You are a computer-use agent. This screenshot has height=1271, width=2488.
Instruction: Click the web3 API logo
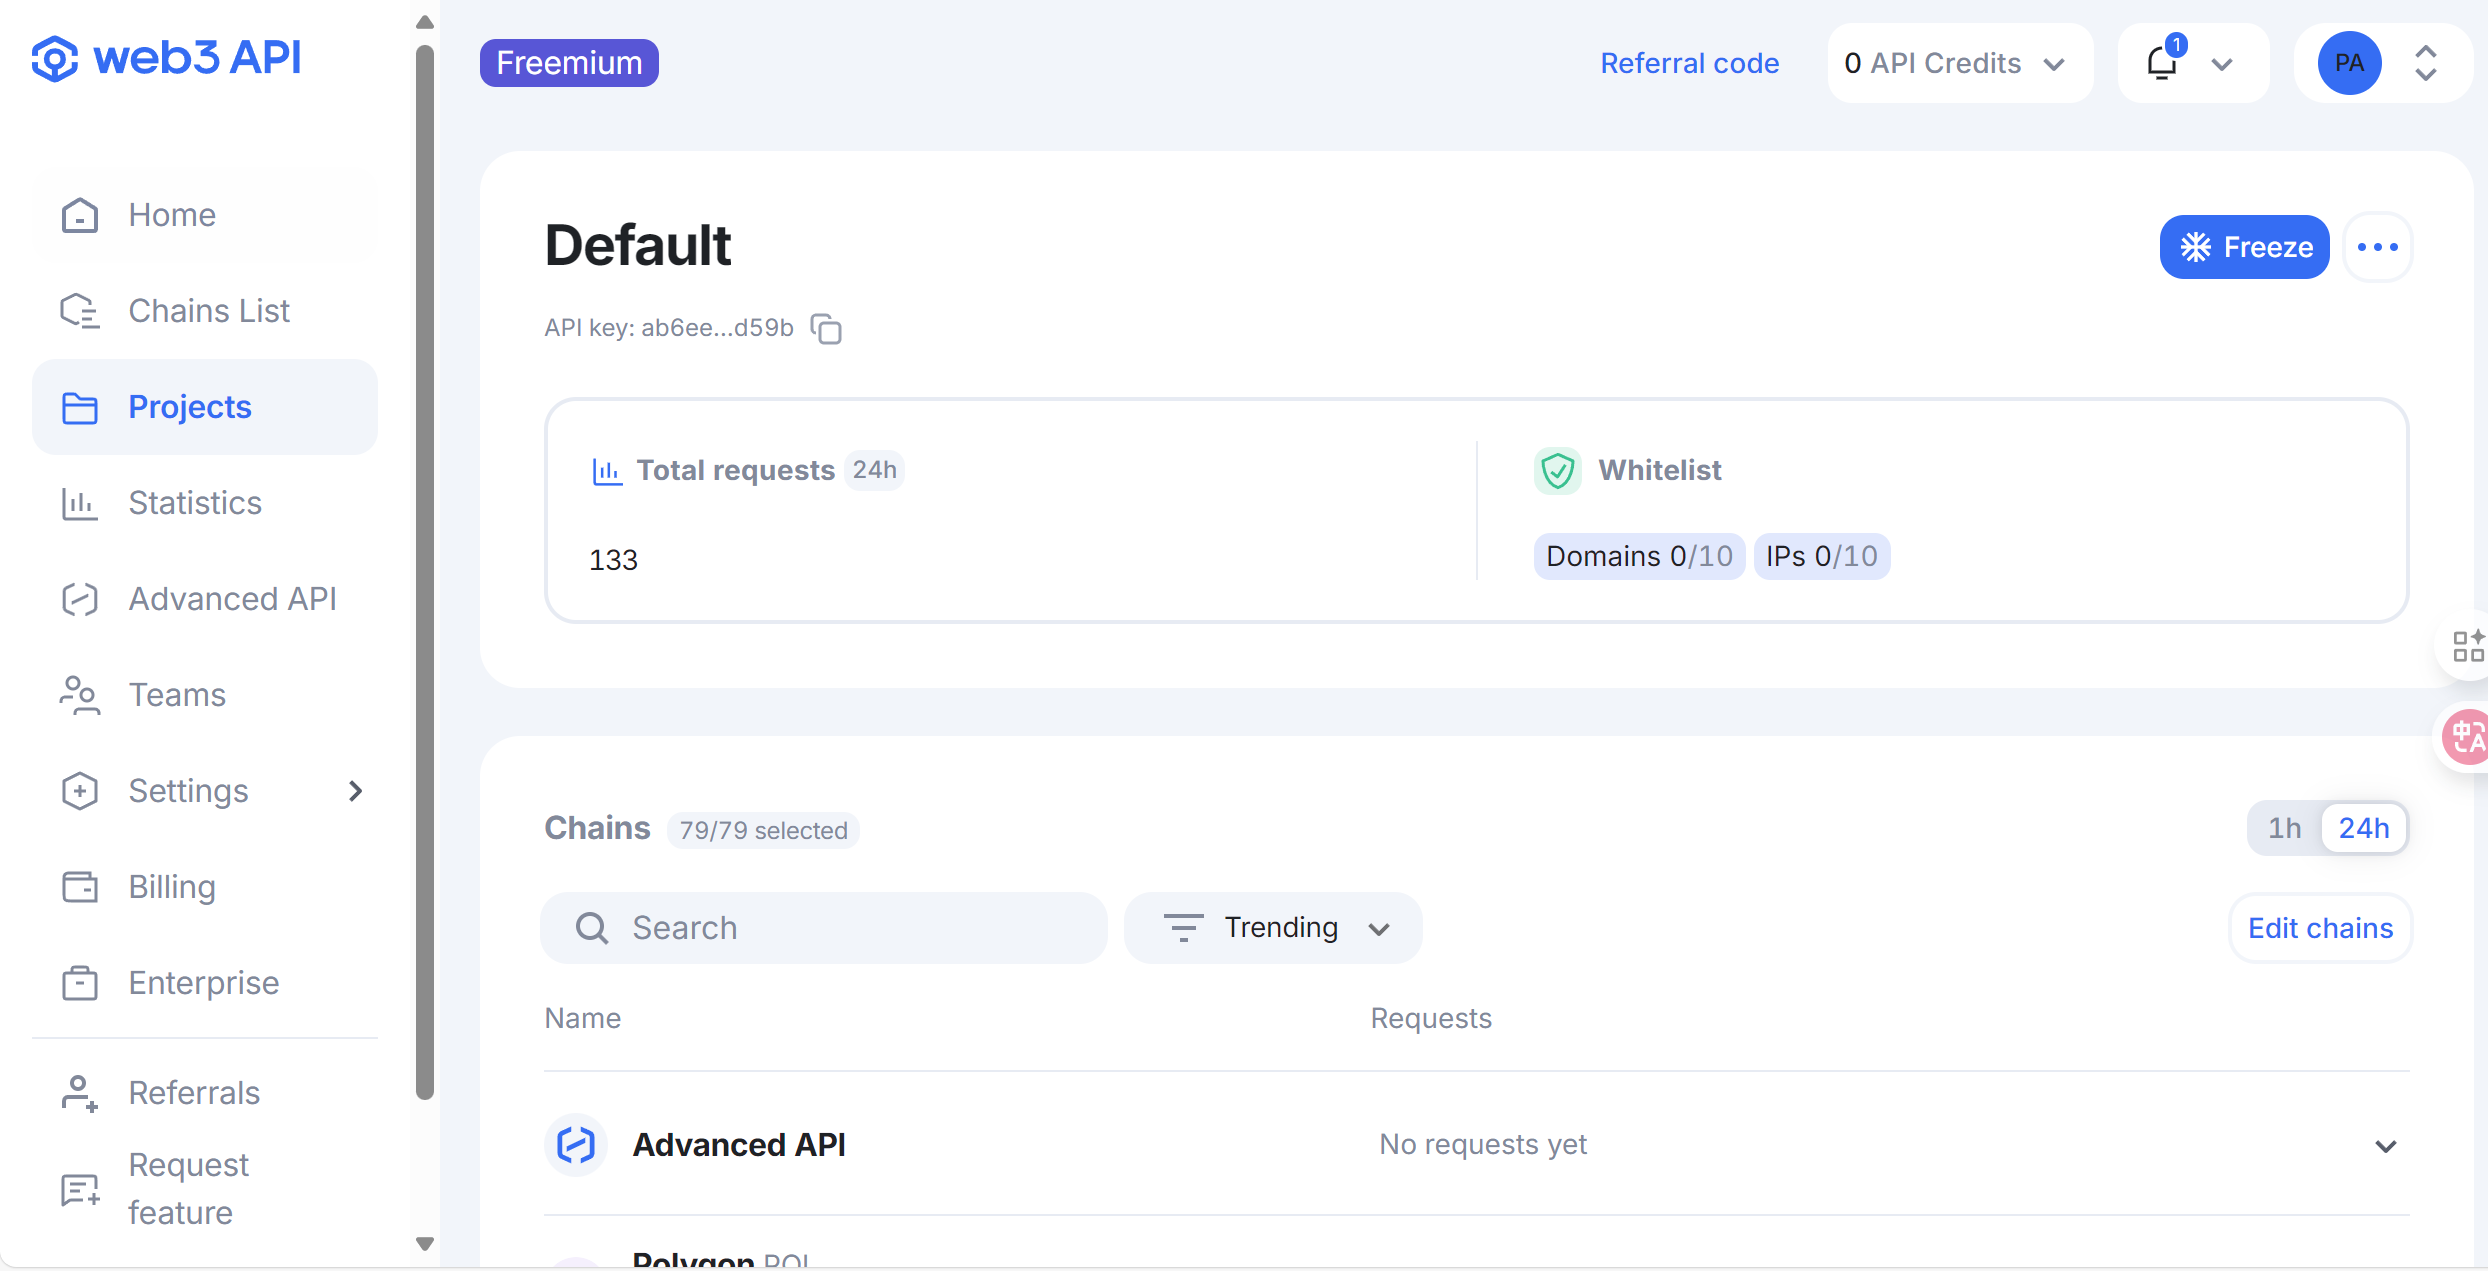click(166, 58)
